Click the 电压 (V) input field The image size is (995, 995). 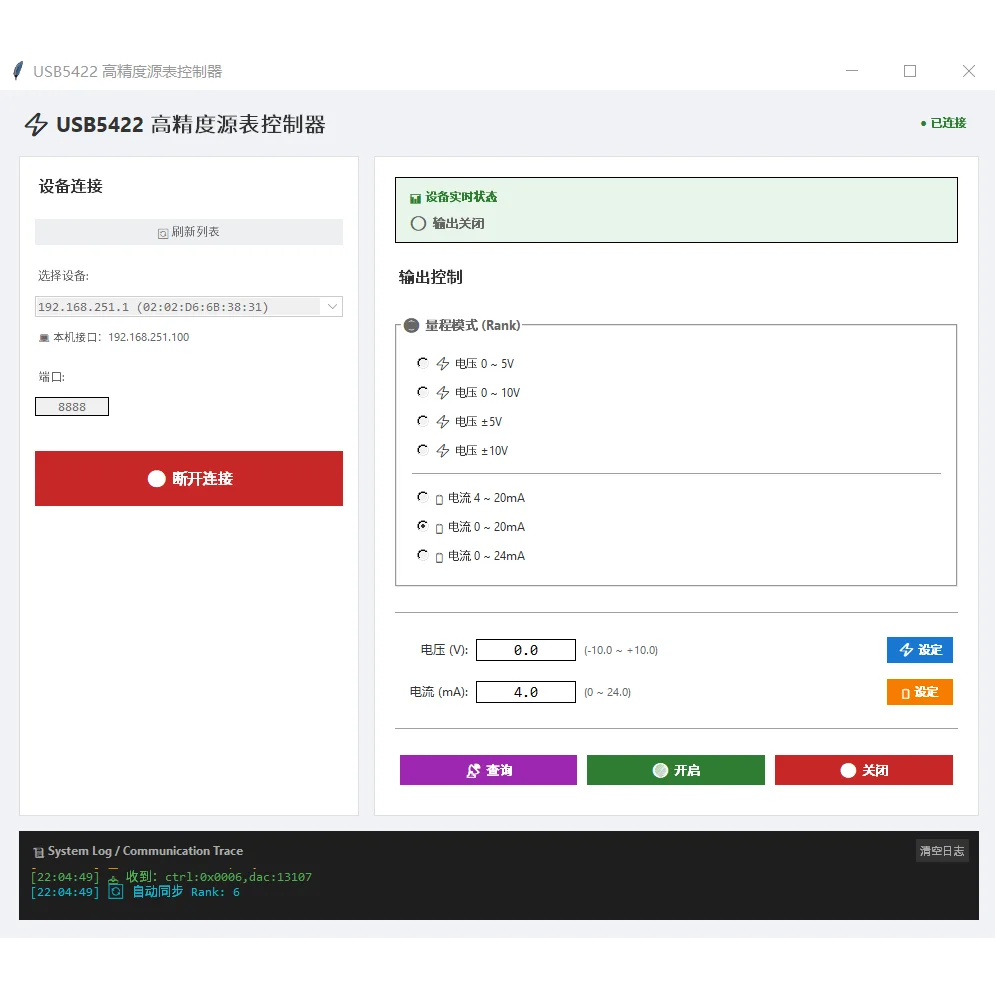point(526,650)
